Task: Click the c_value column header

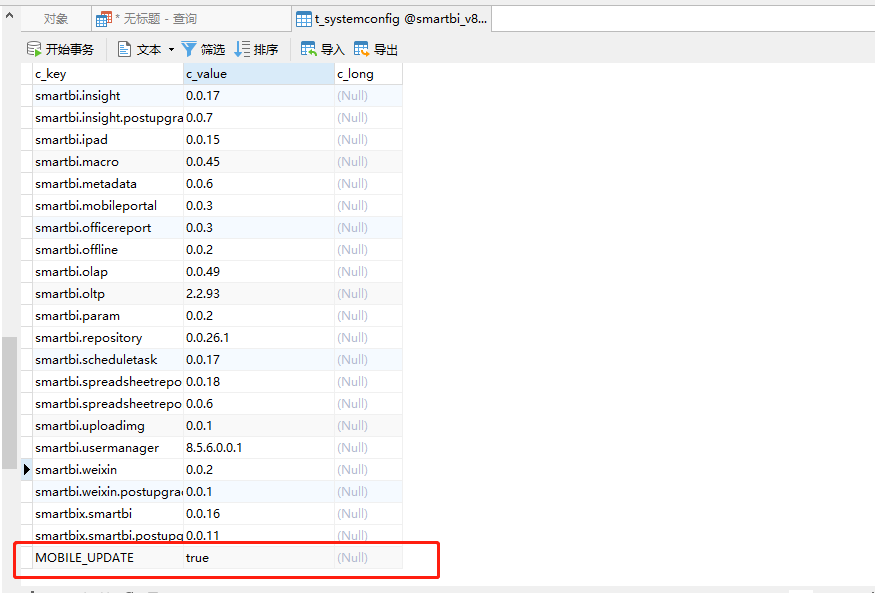Action: 259,74
